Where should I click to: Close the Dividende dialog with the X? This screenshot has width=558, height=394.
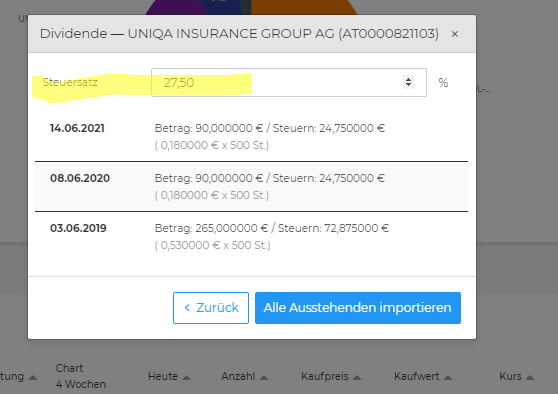pos(454,34)
